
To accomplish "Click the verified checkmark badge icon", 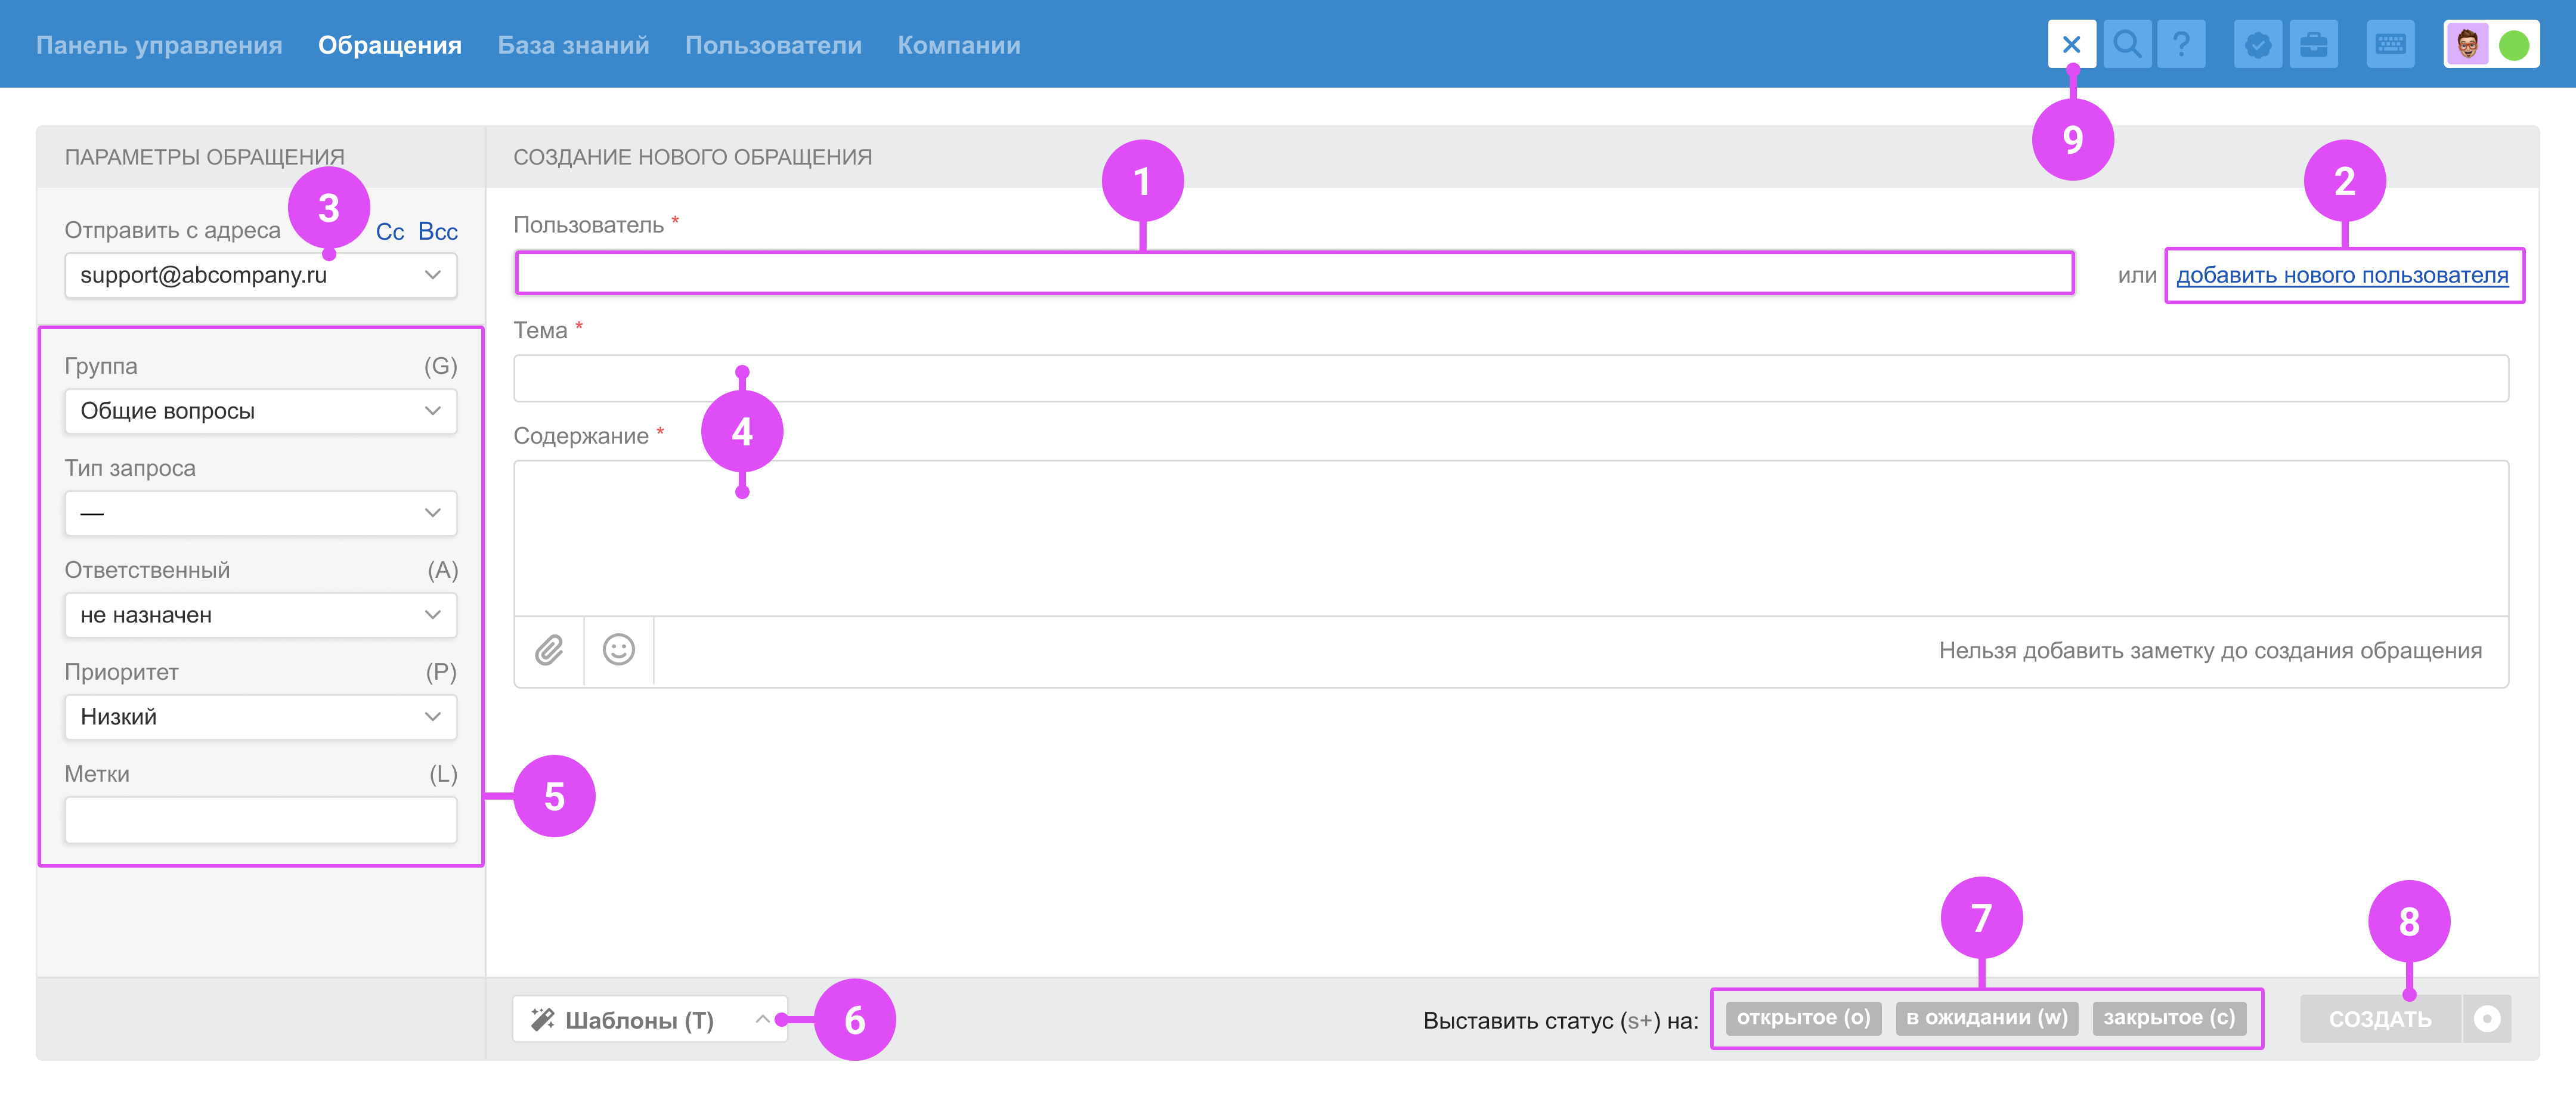I will coord(2257,45).
